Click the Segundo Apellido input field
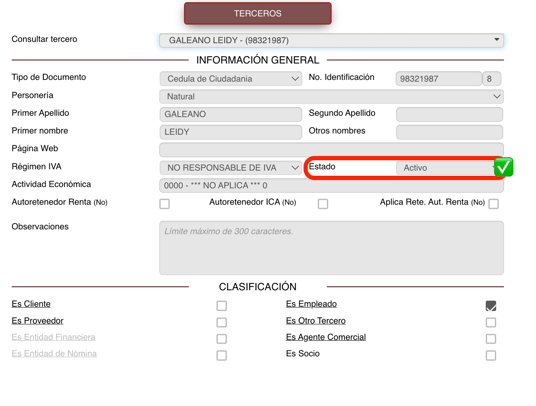The height and width of the screenshot is (406, 536). [449, 114]
